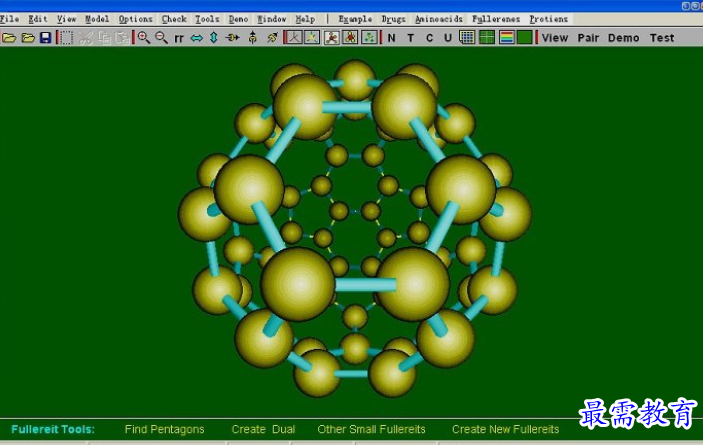Open the Aminoacids menu
This screenshot has width=703, height=445.
(x=438, y=19)
